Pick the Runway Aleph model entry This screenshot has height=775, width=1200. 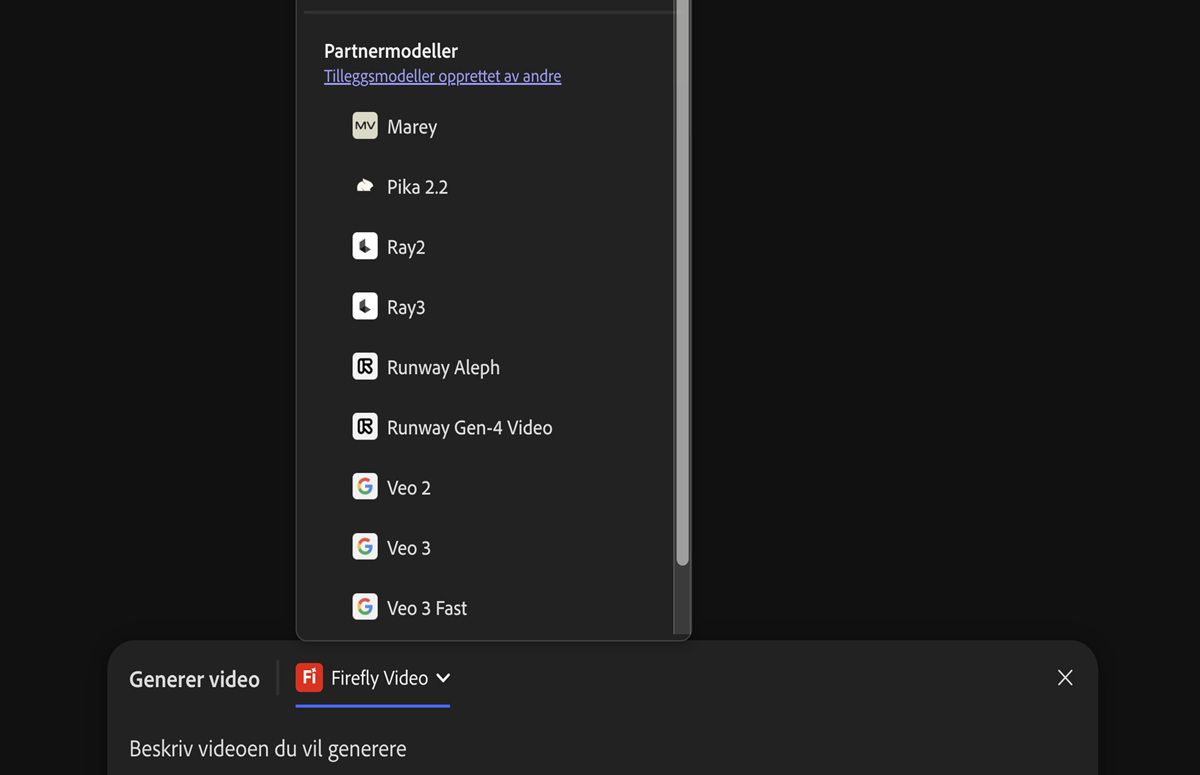pyautogui.click(x=443, y=367)
